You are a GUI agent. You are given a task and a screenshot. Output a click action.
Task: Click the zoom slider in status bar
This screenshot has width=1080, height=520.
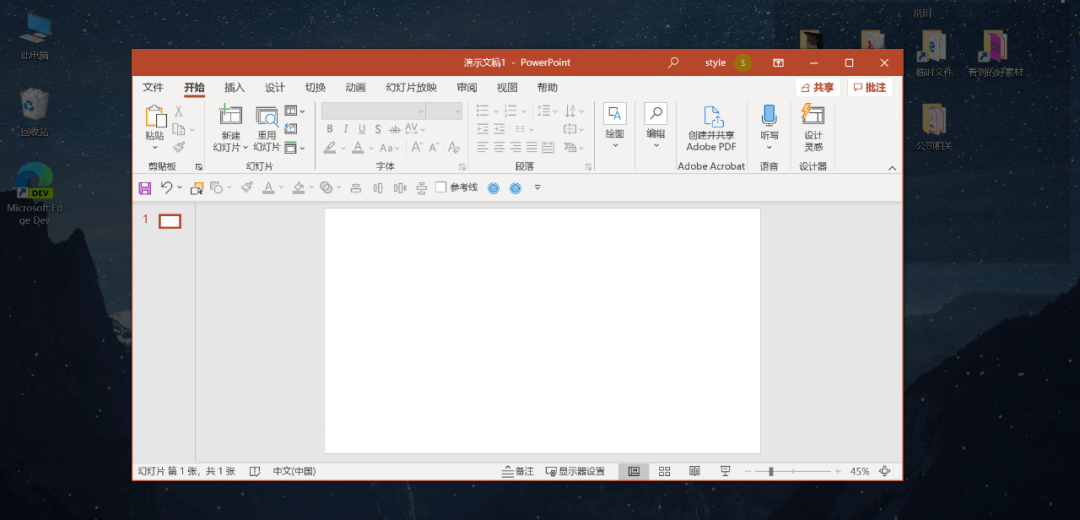point(793,471)
